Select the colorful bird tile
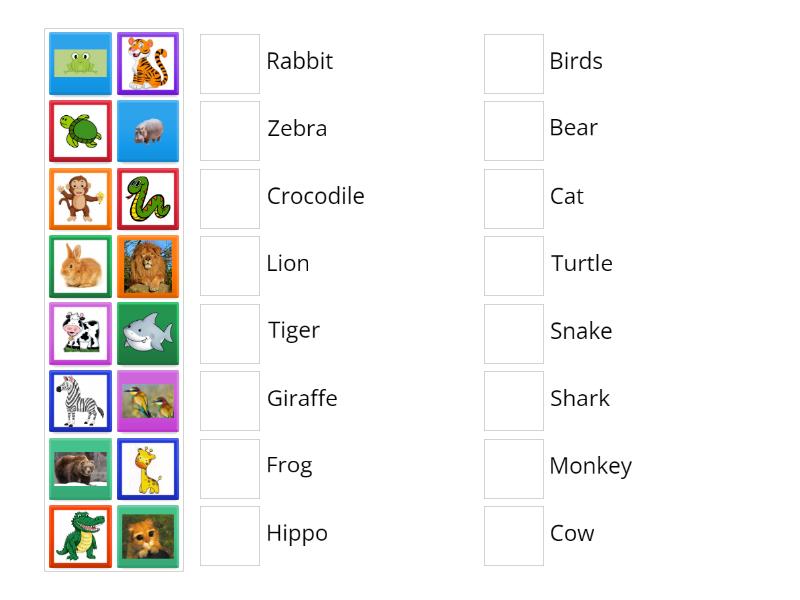Screen dimensions: 800x600 coord(148,401)
